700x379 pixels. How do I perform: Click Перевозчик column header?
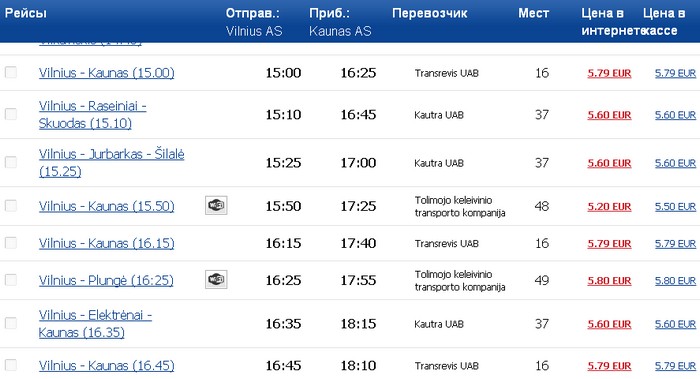(429, 13)
